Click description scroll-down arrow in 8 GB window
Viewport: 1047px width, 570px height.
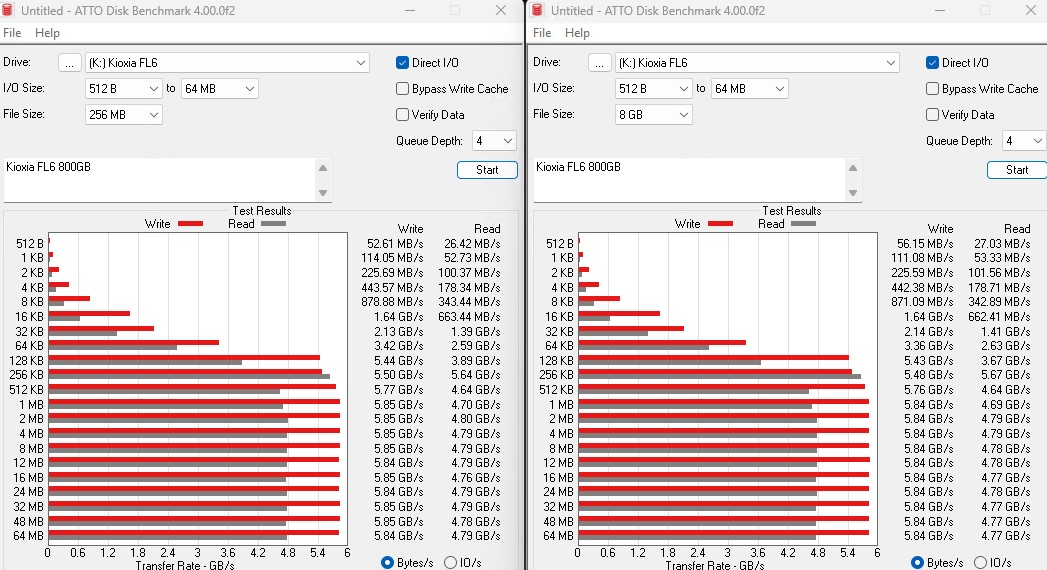coord(852,193)
